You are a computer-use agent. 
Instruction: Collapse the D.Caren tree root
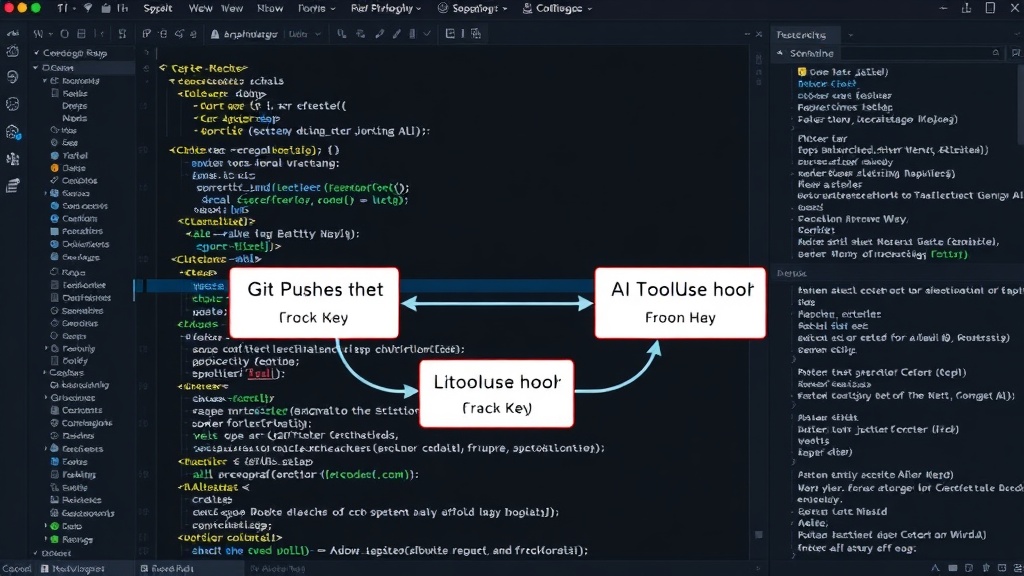pyautogui.click(x=36, y=68)
